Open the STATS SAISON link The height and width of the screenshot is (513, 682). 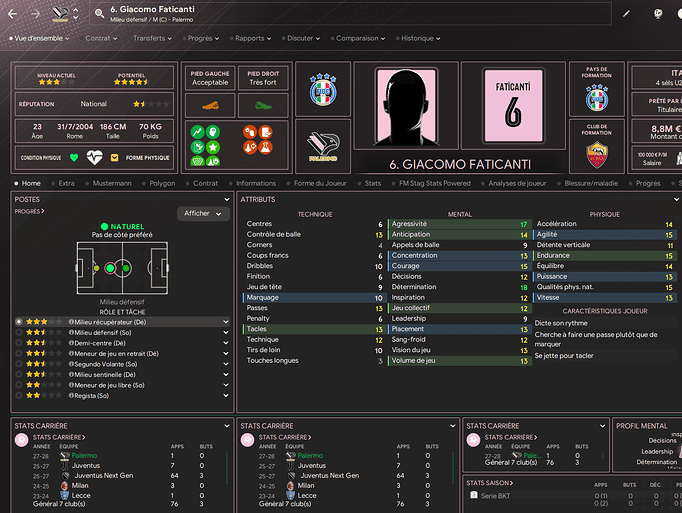pyautogui.click(x=490, y=483)
